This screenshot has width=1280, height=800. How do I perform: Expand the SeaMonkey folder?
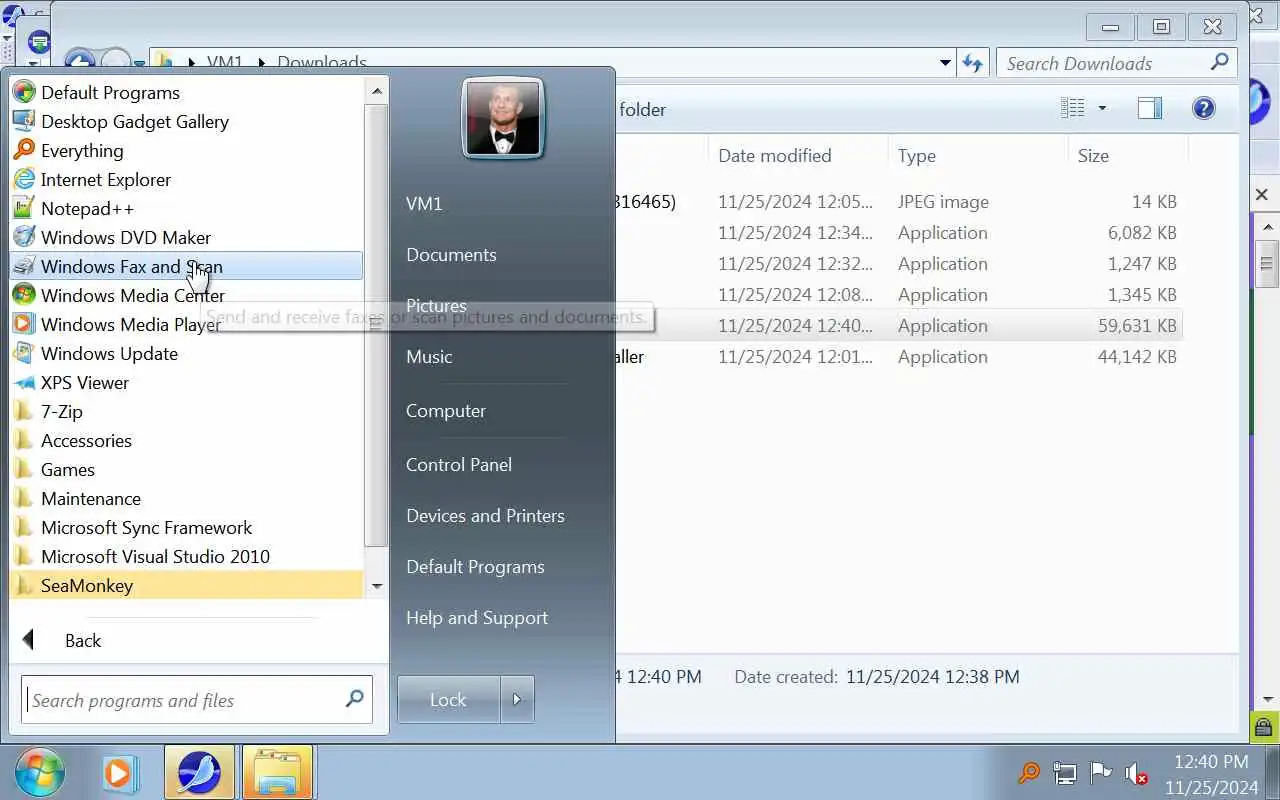point(186,585)
